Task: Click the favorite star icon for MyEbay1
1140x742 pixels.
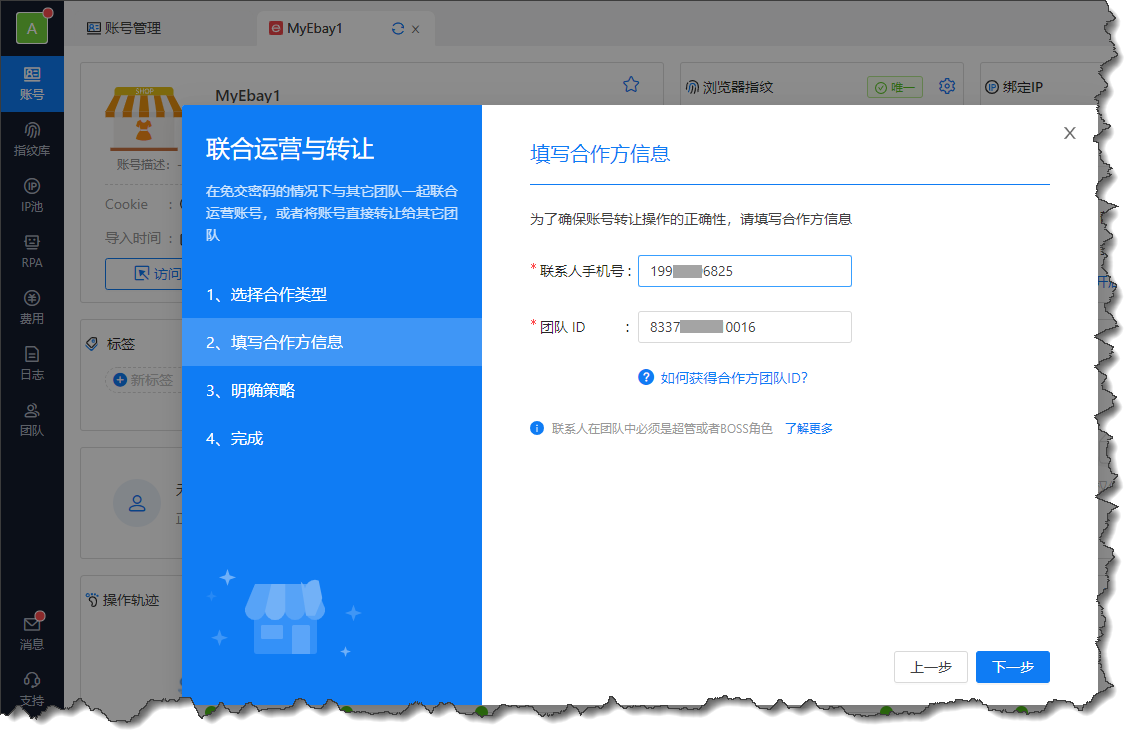Action: (631, 85)
